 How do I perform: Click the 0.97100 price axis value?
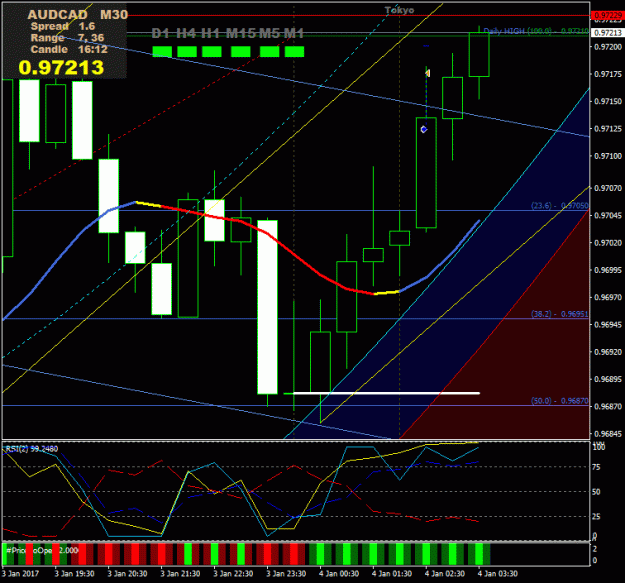[x=607, y=156]
